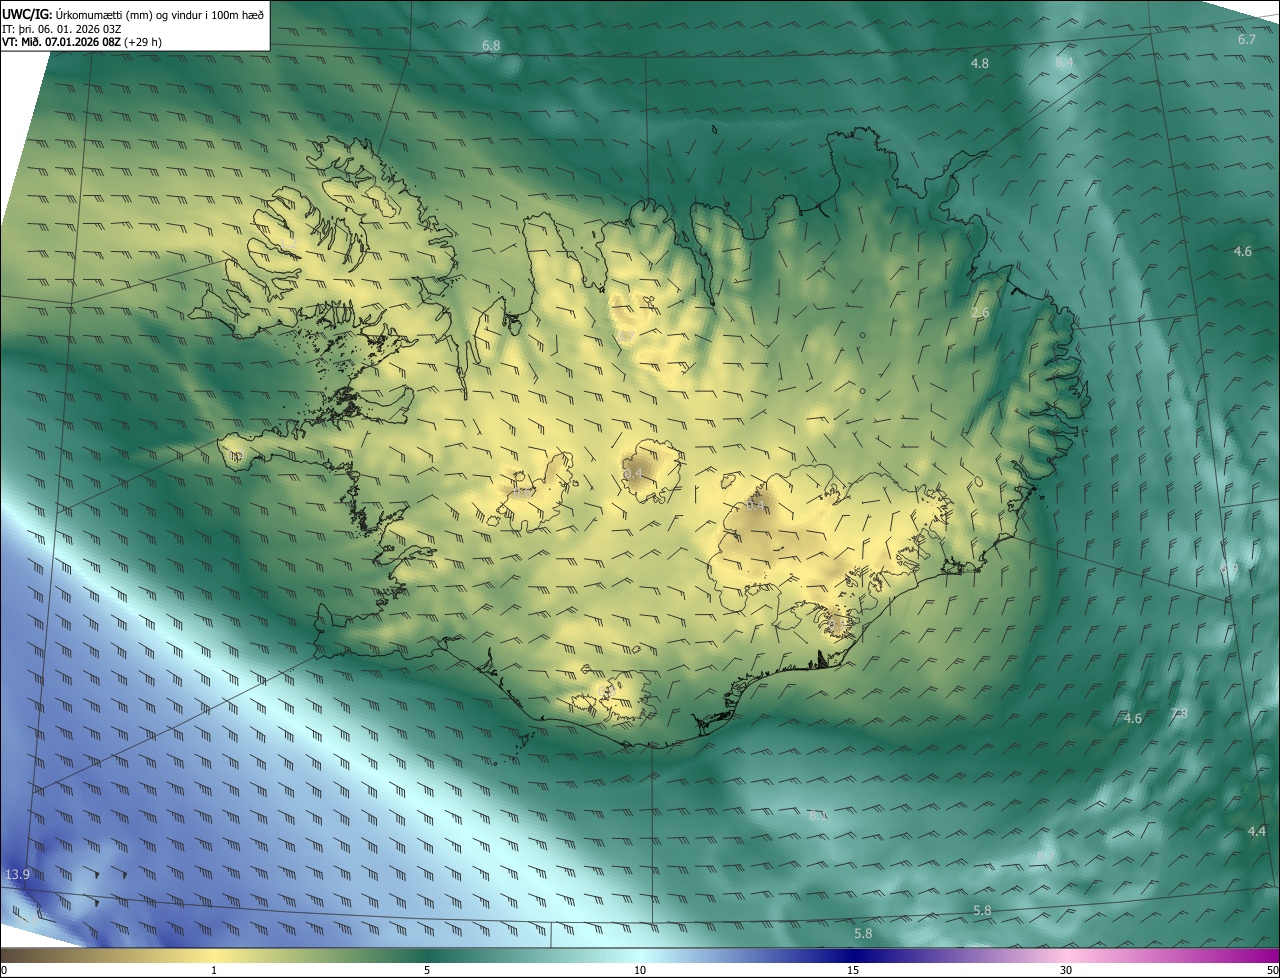Click the UWC/IG title line in the header box
This screenshot has width=1280, height=978.
click(x=133, y=13)
